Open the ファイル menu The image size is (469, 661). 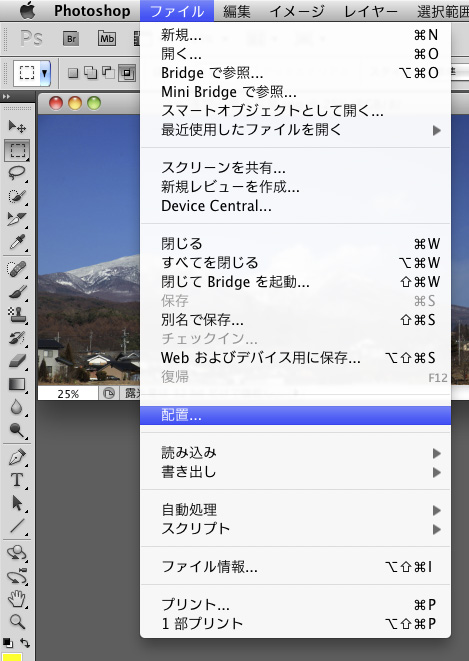(x=177, y=11)
